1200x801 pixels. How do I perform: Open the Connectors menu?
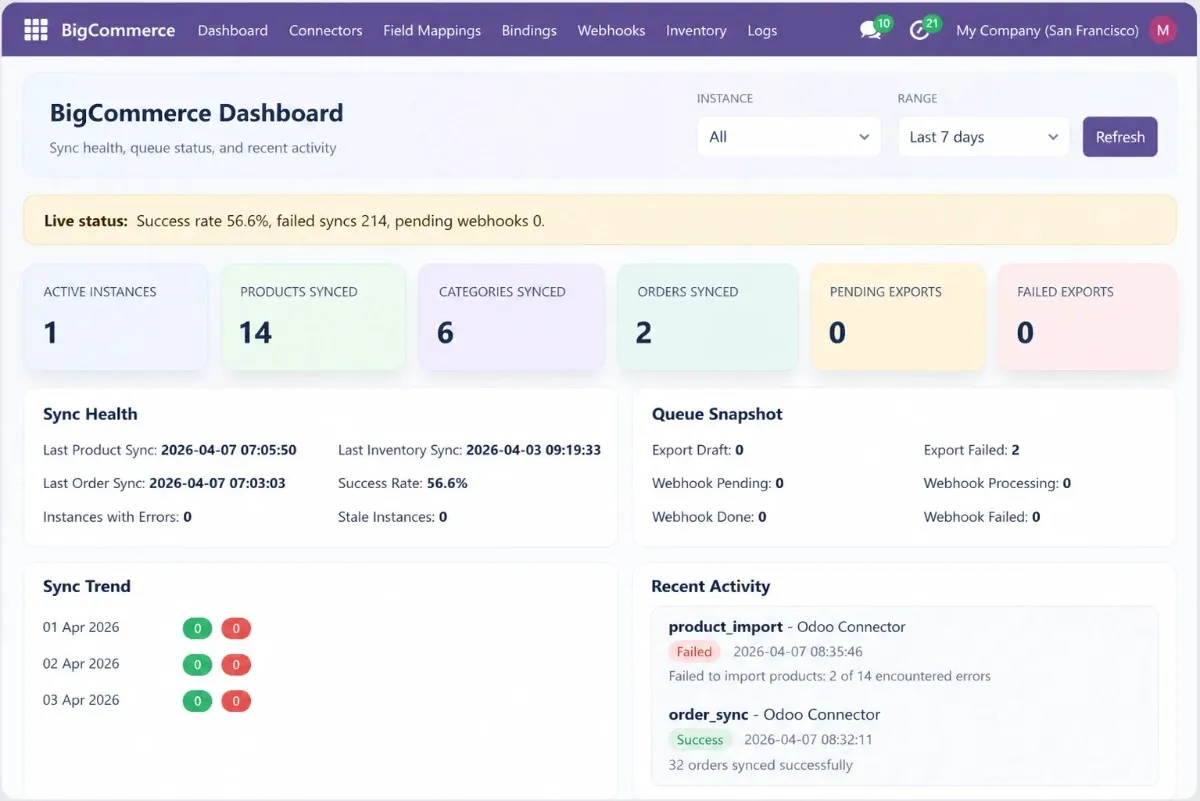(326, 30)
